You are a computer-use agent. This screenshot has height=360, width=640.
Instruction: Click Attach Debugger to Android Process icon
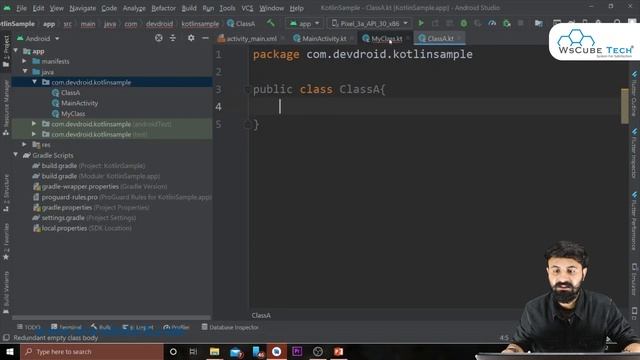pyautogui.click(x=507, y=23)
